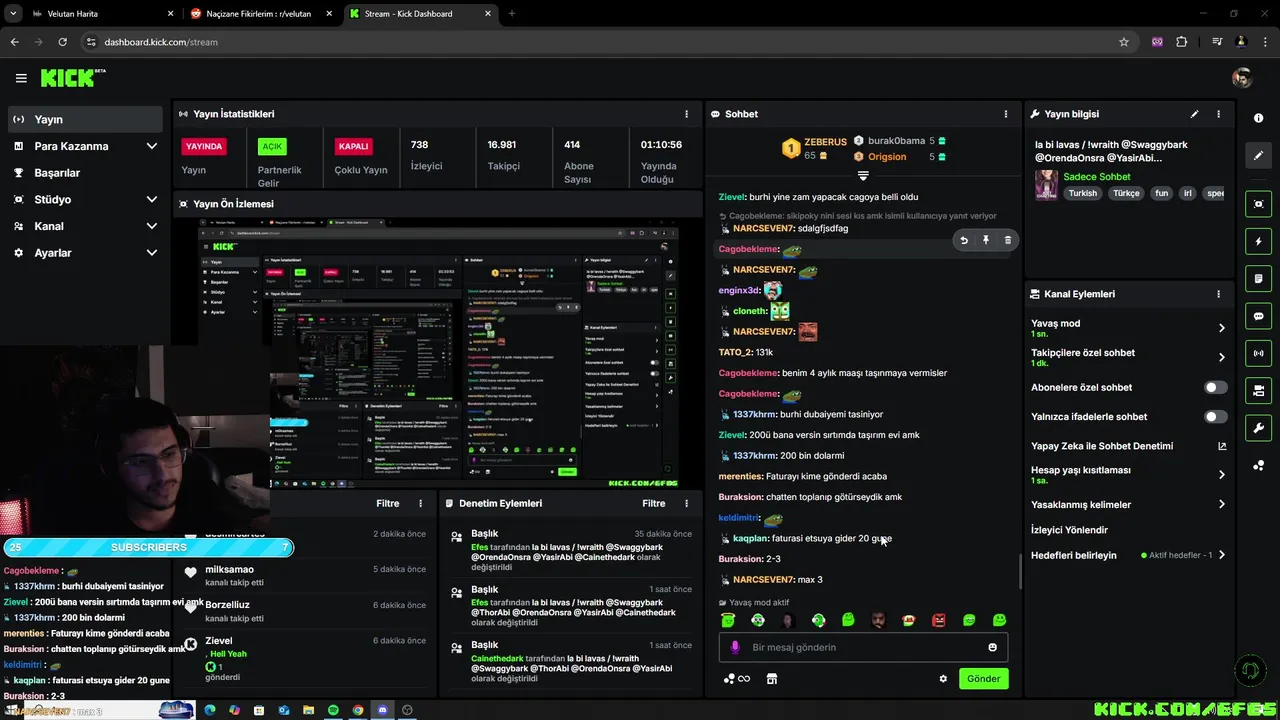Image resolution: width=1280 pixels, height=720 pixels.
Task: Select Yayın in the left sidebar
Action: click(85, 119)
